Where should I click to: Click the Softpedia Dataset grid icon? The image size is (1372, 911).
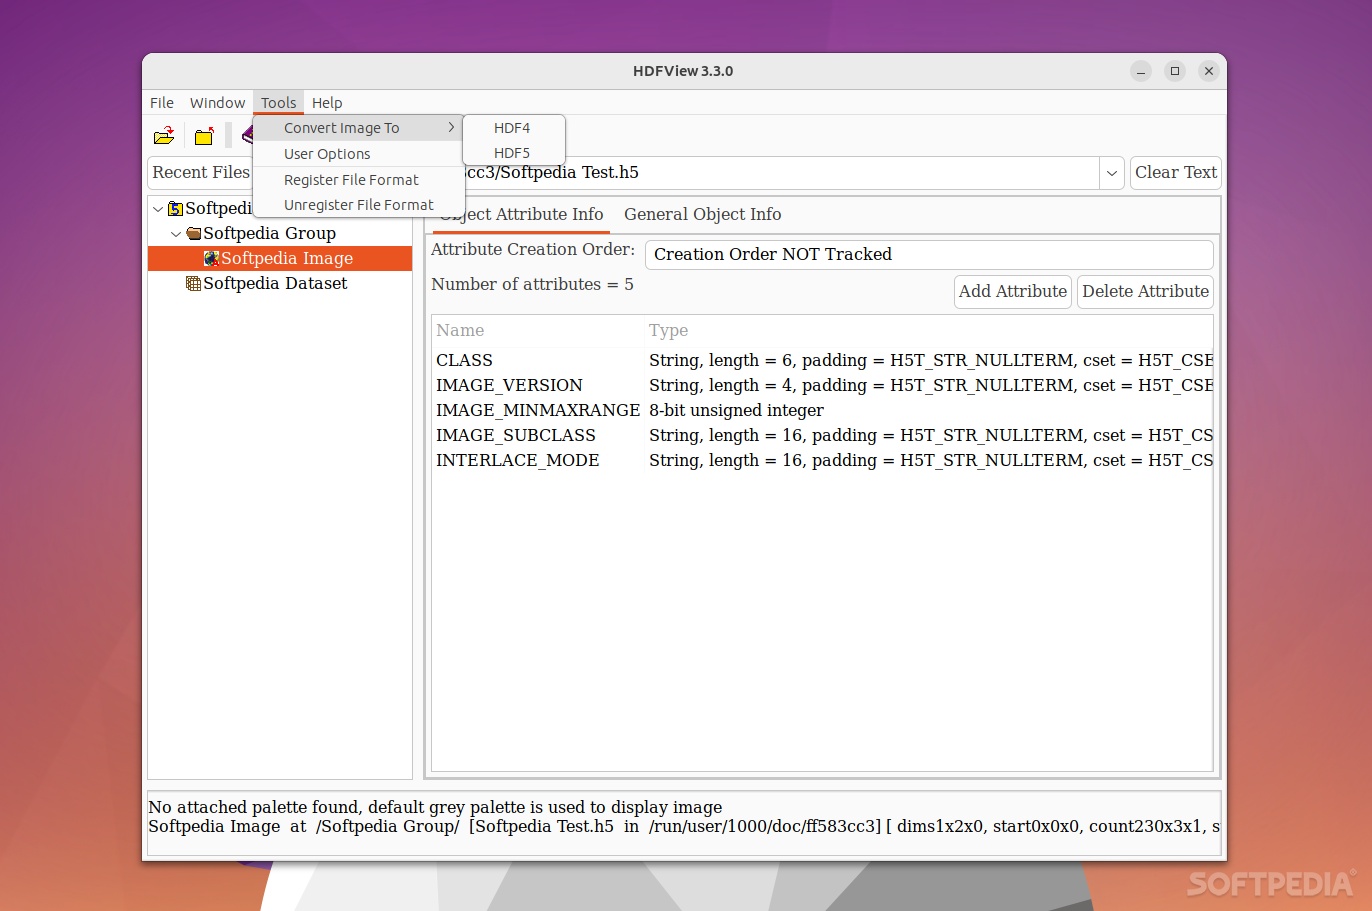tap(194, 283)
